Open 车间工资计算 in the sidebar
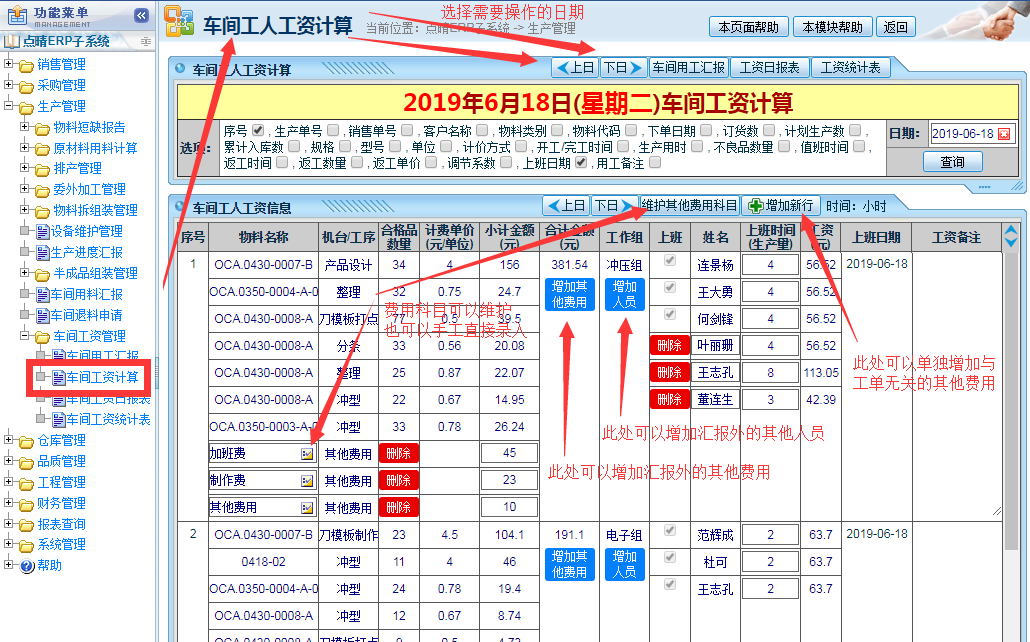 [101, 377]
